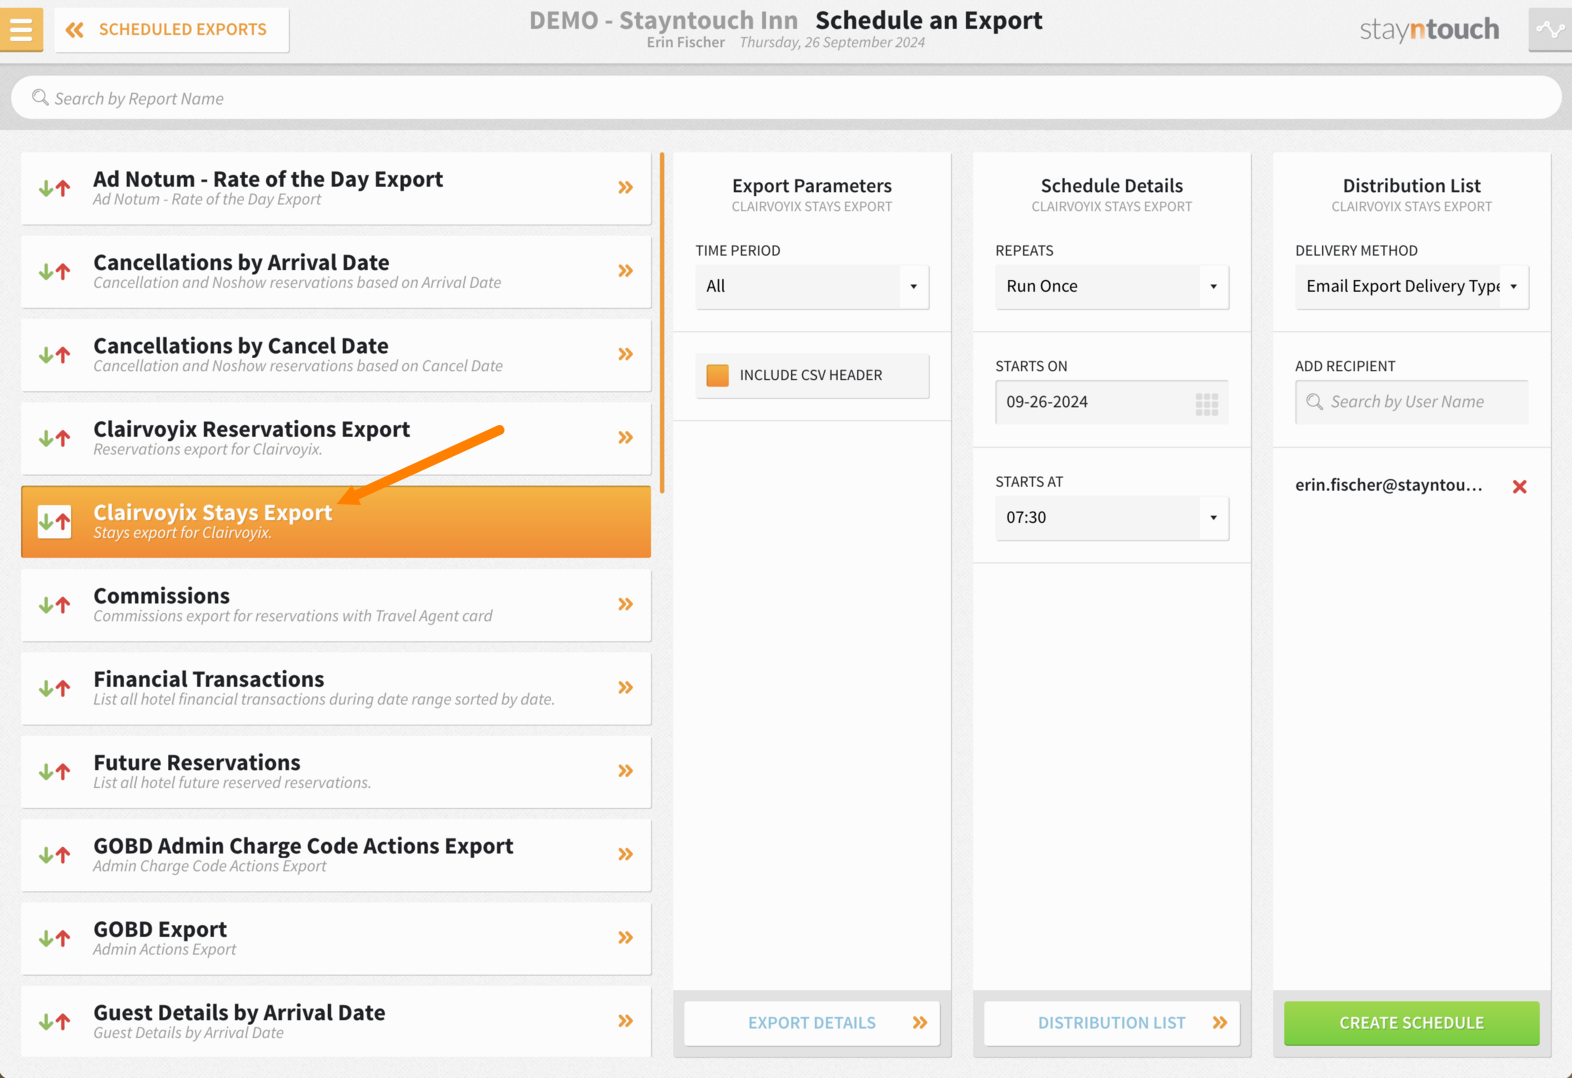Open the Starts At time dropdown
This screenshot has height=1078, width=1572.
pyautogui.click(x=1112, y=517)
